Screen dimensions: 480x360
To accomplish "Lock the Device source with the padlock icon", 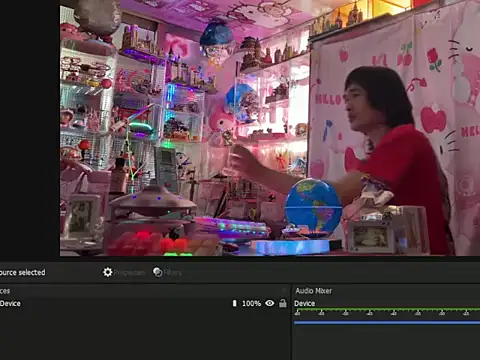I will coord(283,303).
